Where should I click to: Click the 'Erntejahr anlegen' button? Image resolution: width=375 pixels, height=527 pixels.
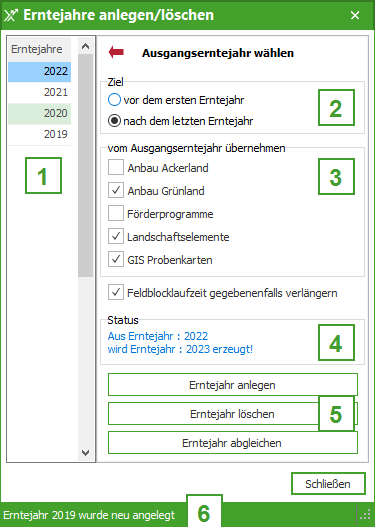(x=233, y=384)
